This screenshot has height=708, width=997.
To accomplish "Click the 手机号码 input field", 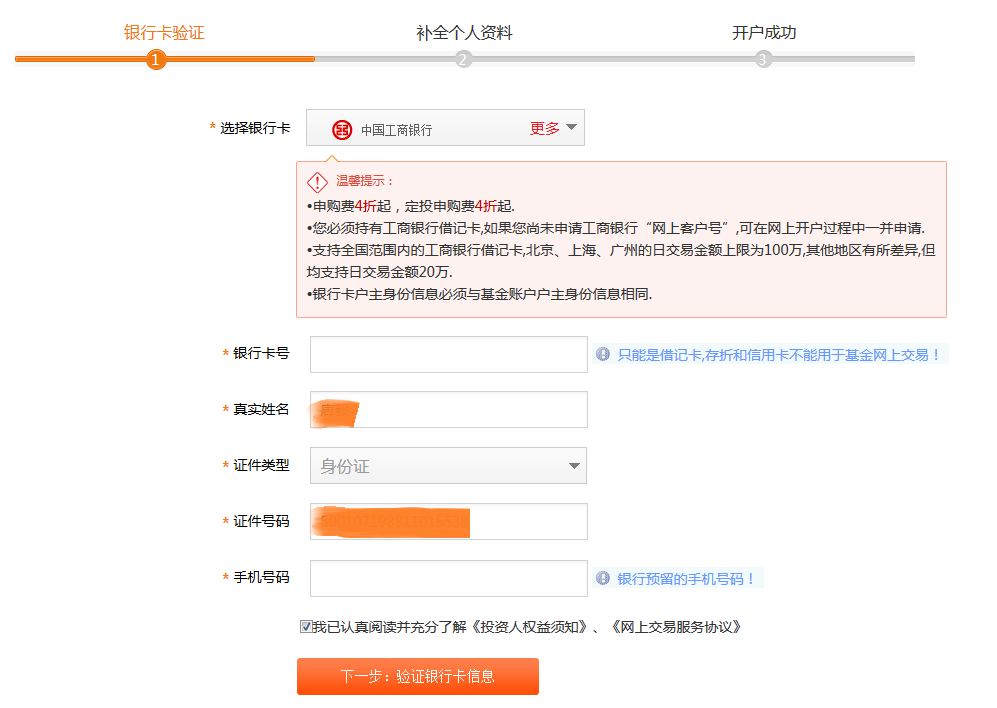I will pos(448,578).
